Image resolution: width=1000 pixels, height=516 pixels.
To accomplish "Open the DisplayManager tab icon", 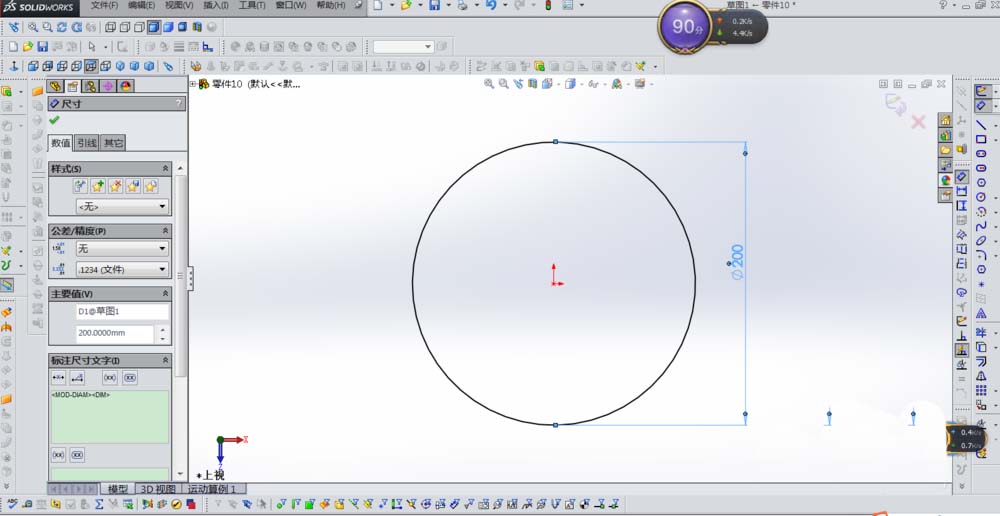I will [126, 86].
